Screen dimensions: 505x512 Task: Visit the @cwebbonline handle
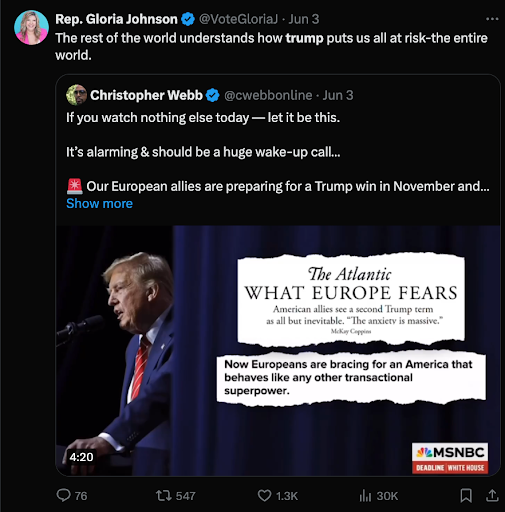click(268, 95)
